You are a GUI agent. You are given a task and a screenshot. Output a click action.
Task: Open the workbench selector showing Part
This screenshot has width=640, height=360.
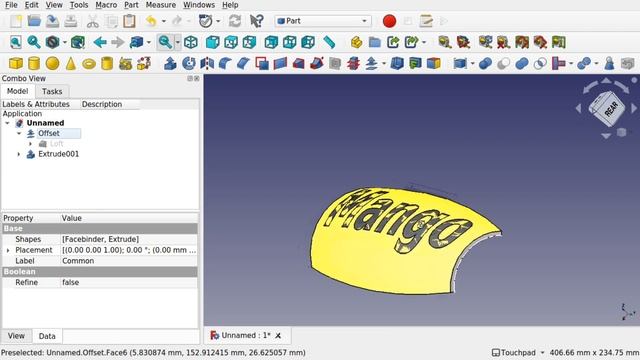click(x=322, y=21)
